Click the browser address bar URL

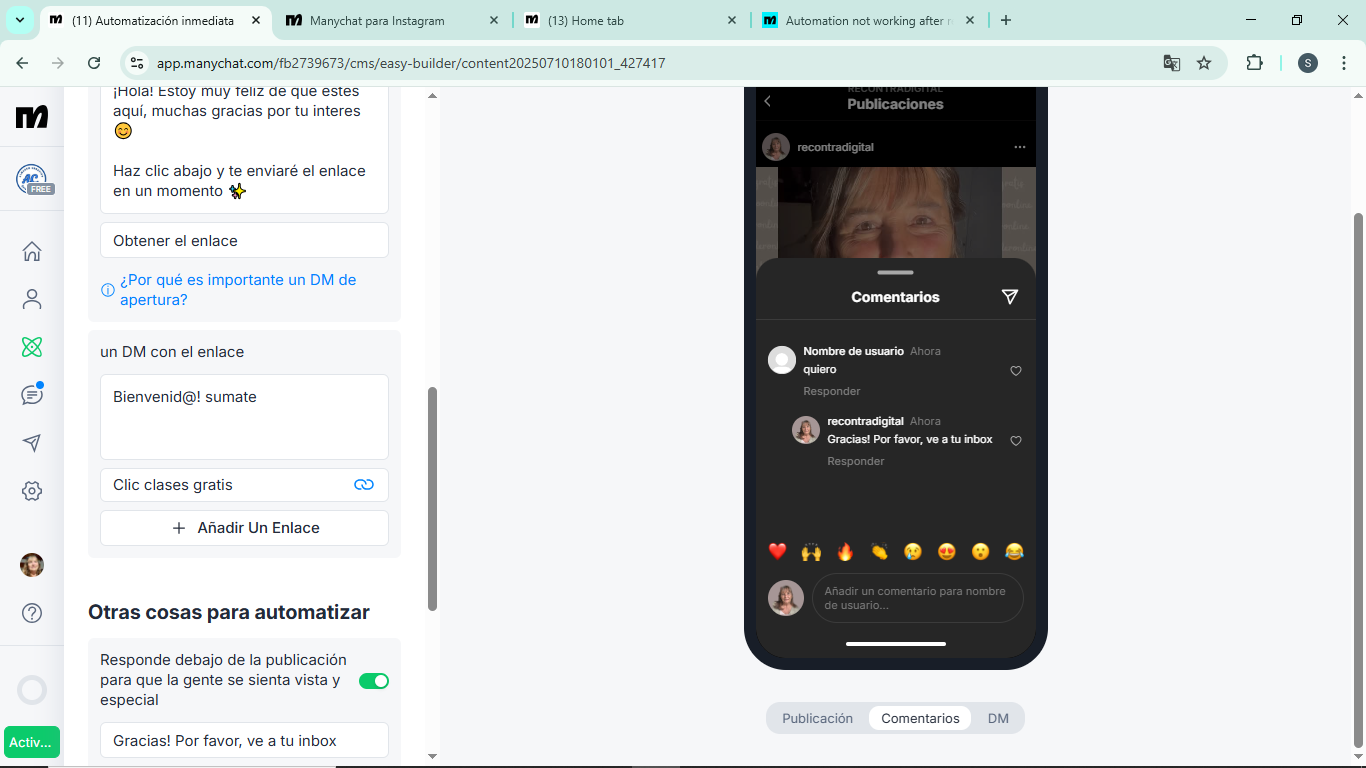coord(411,63)
